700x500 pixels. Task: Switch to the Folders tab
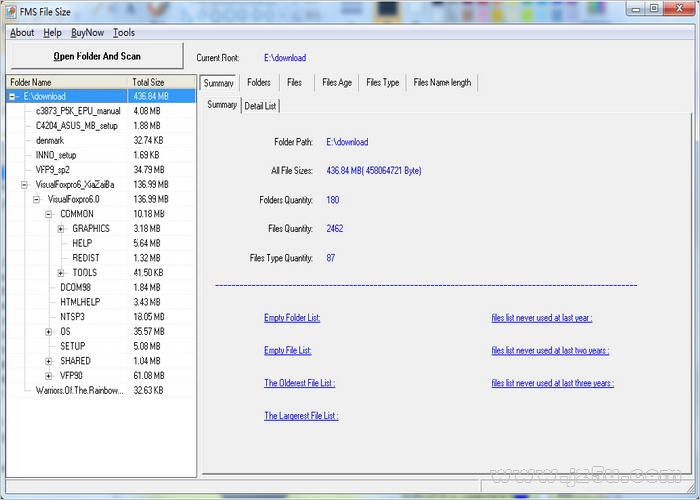[x=259, y=83]
